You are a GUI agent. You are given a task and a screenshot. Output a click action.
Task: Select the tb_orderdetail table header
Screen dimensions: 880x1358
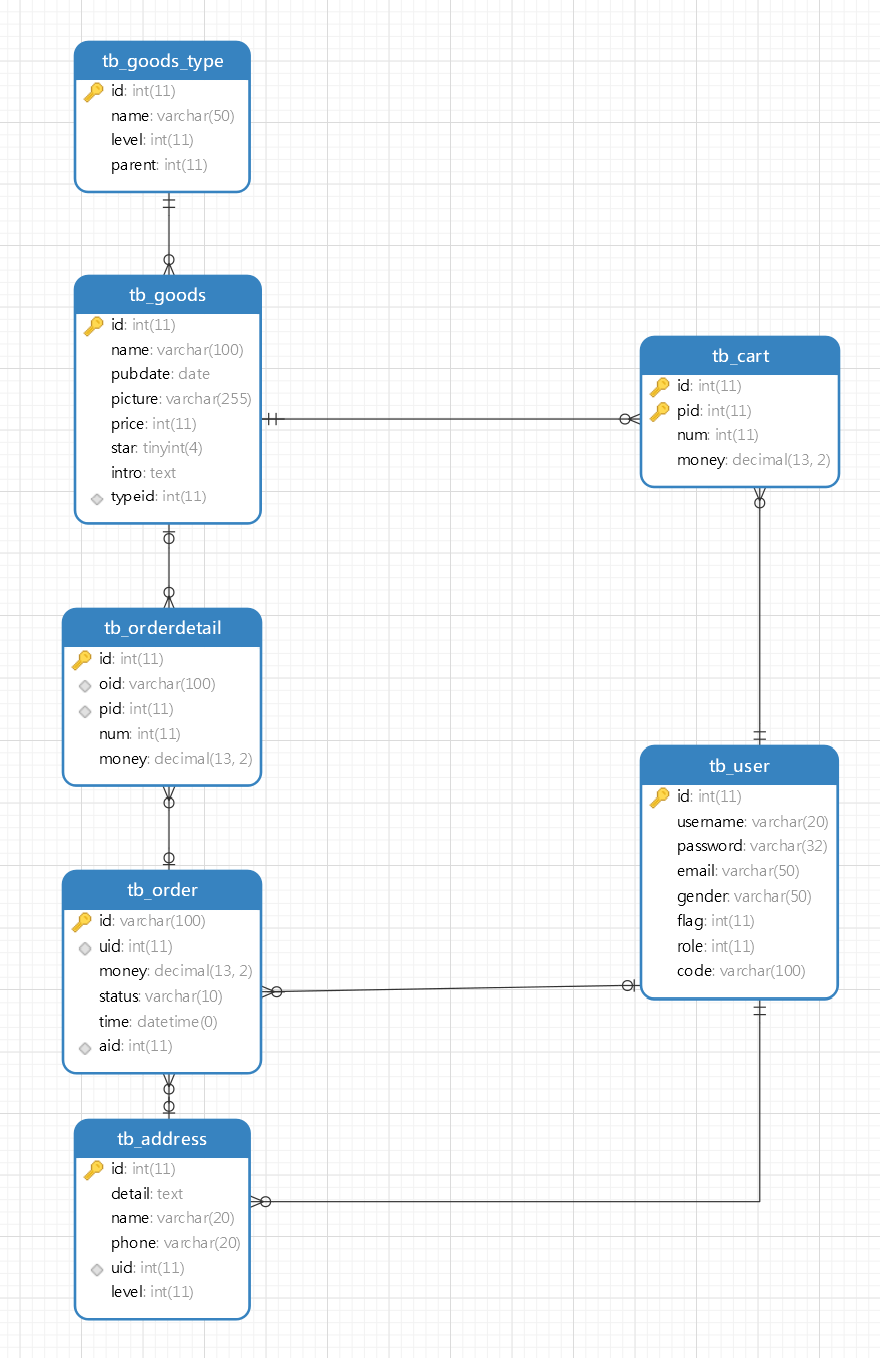pyautogui.click(x=162, y=628)
